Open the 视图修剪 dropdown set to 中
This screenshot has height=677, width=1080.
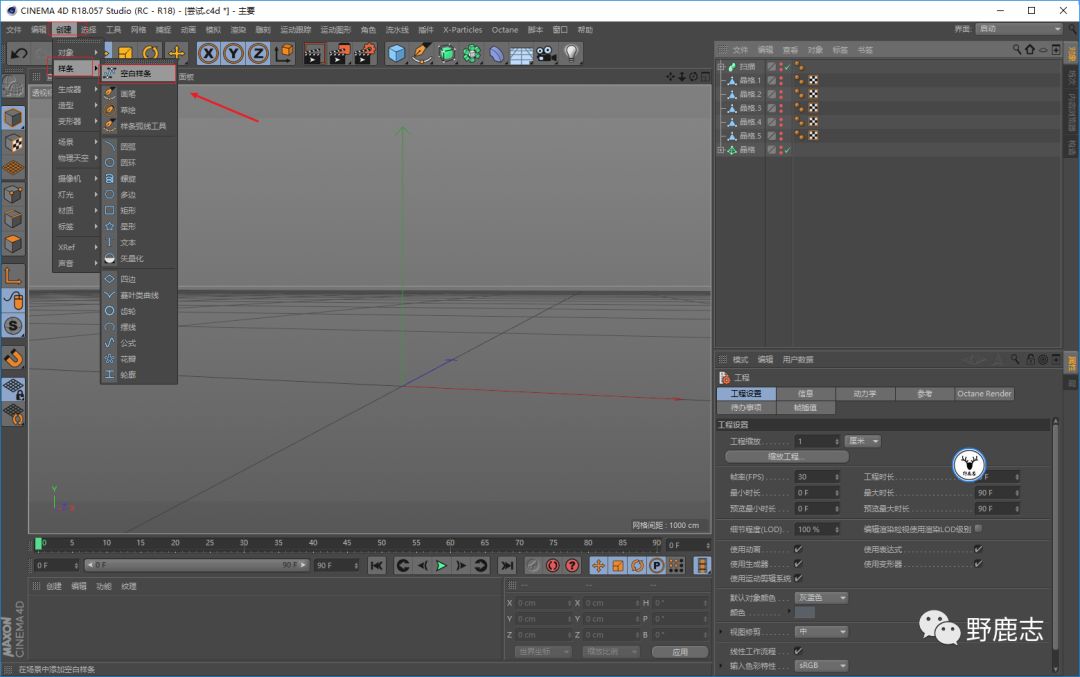(x=821, y=632)
